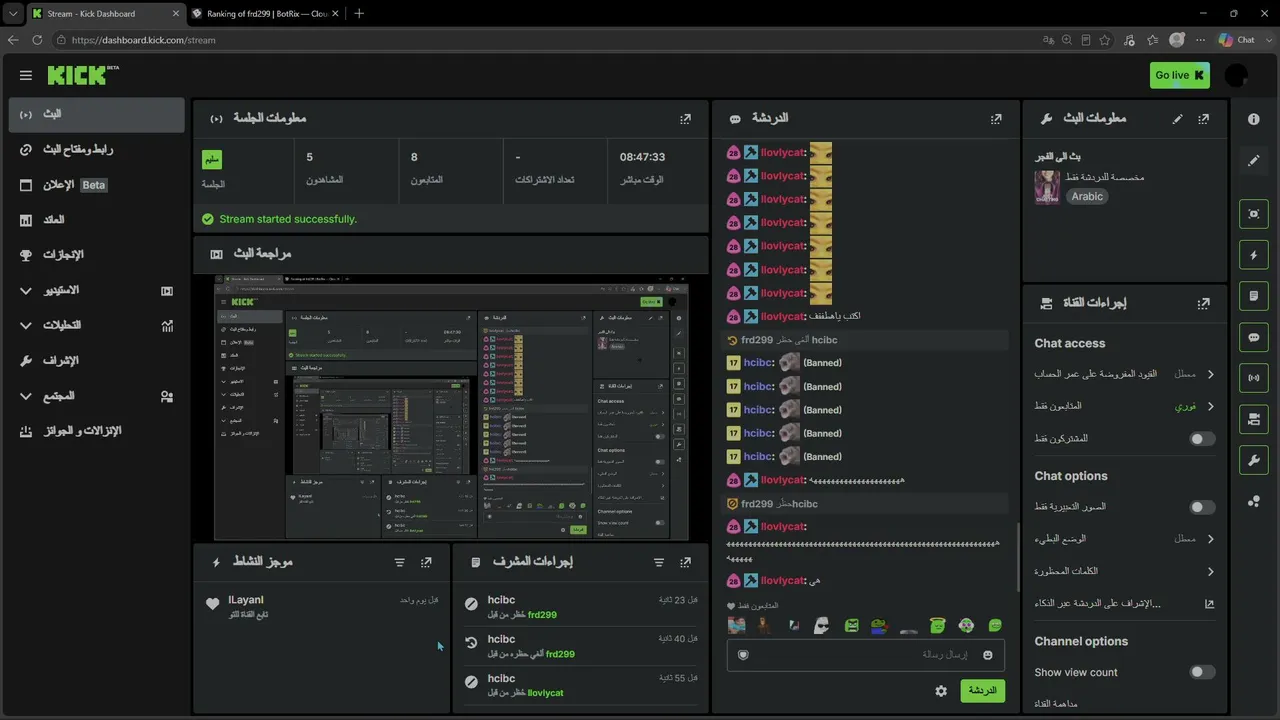Click frd299 in the 23-seconds ban entry

(x=542, y=615)
